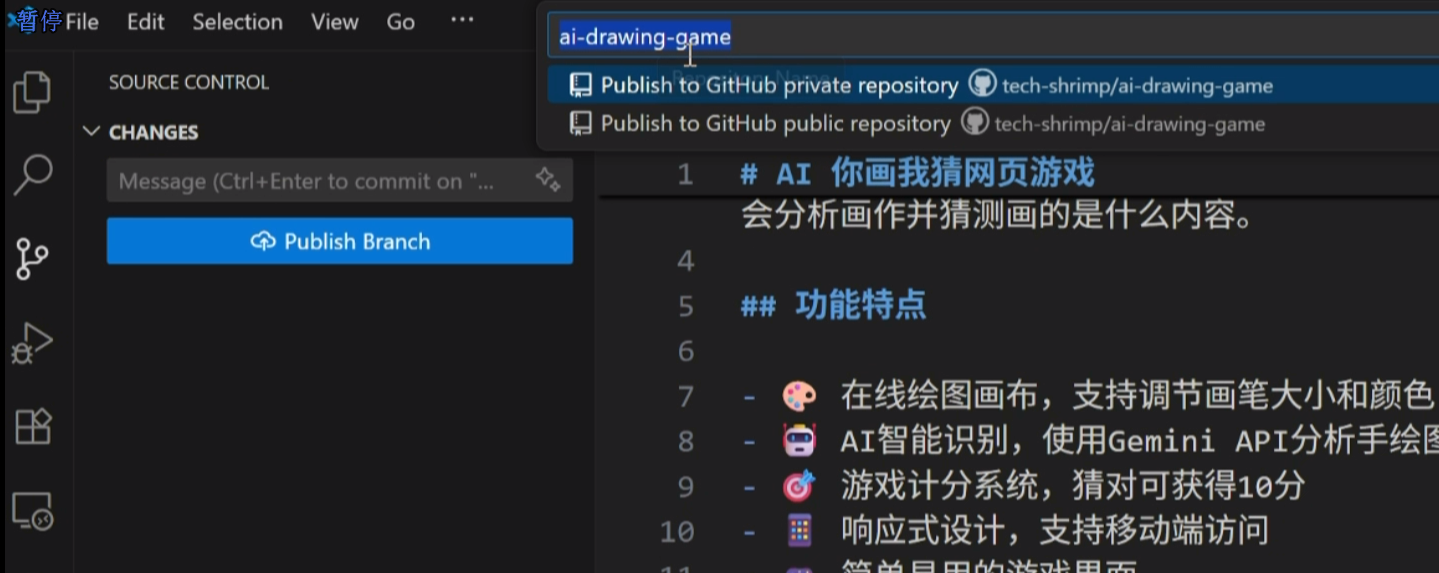This screenshot has height=573, width=1439.
Task: Open the Source Control view icon
Action: click(32, 259)
